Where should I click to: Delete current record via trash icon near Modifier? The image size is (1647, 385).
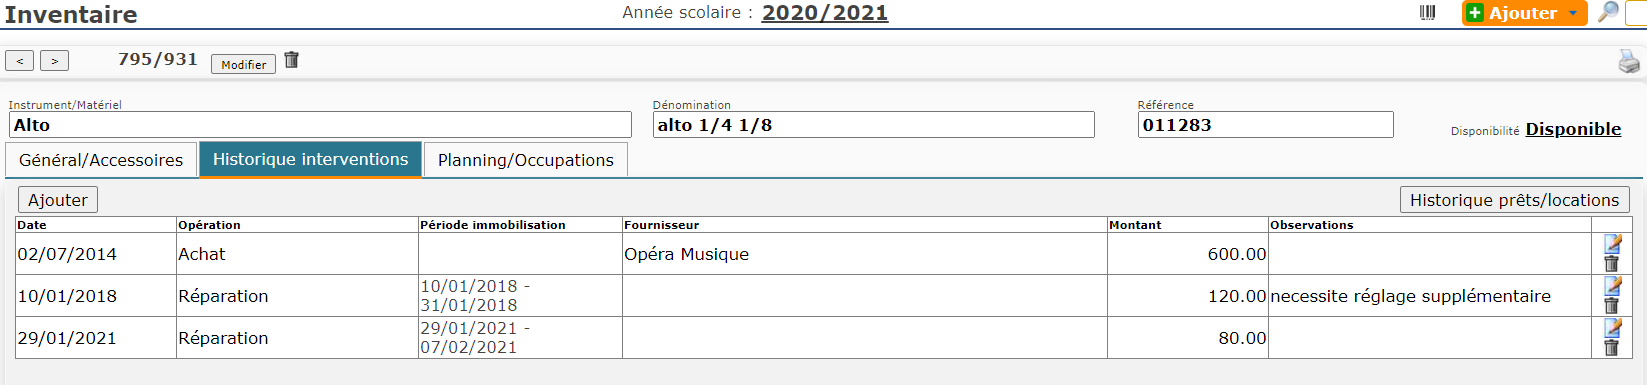[x=292, y=60]
